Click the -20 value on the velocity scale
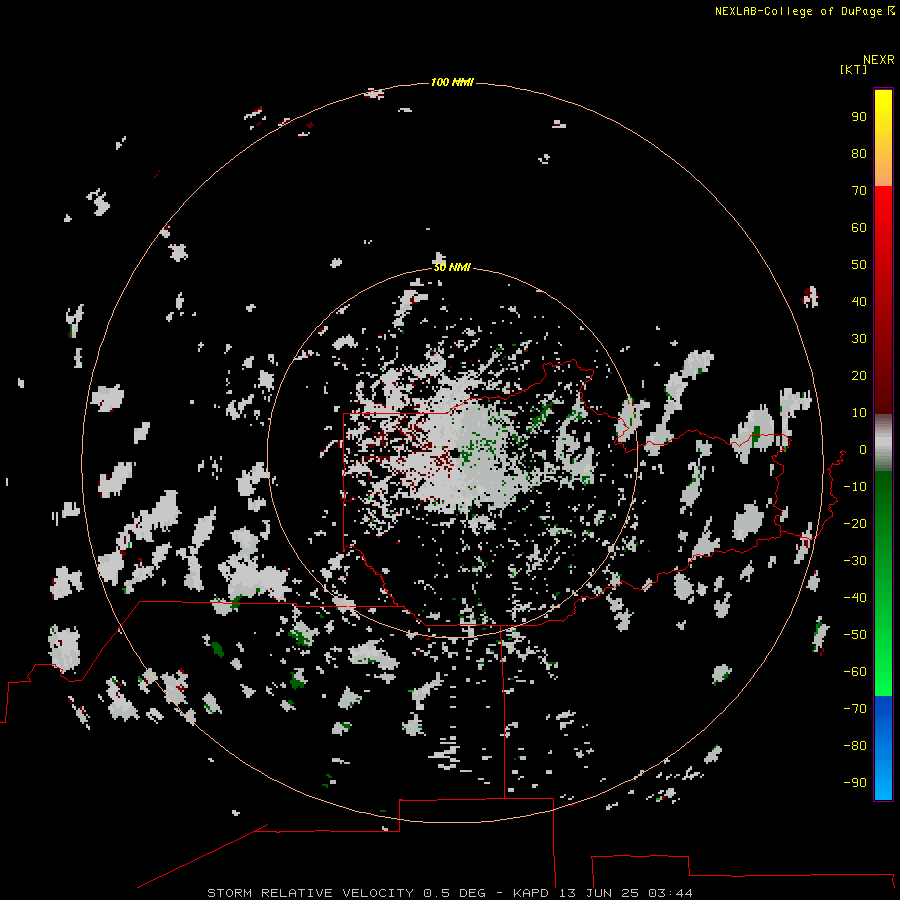The image size is (900, 900). pos(855,523)
